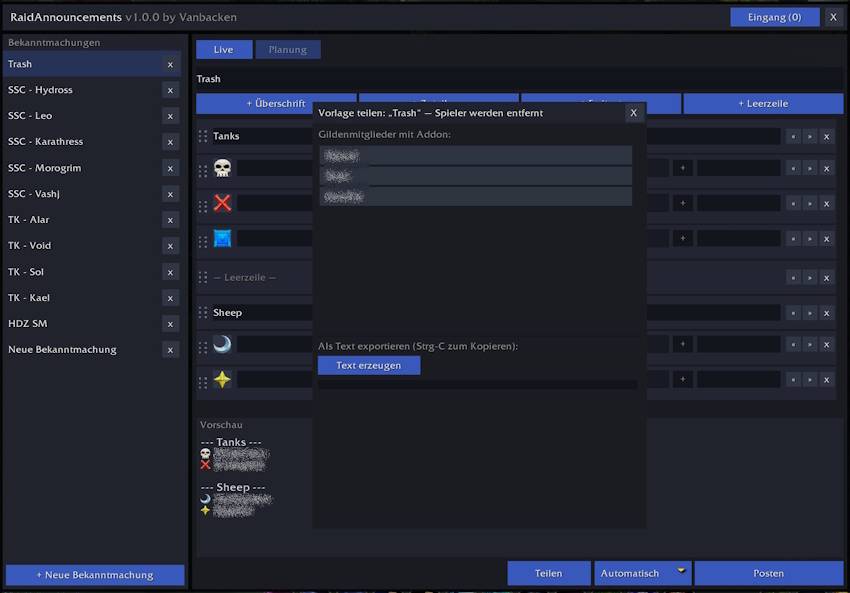
Task: Open the Automatisch channel dropdown
Action: pyautogui.click(x=643, y=573)
